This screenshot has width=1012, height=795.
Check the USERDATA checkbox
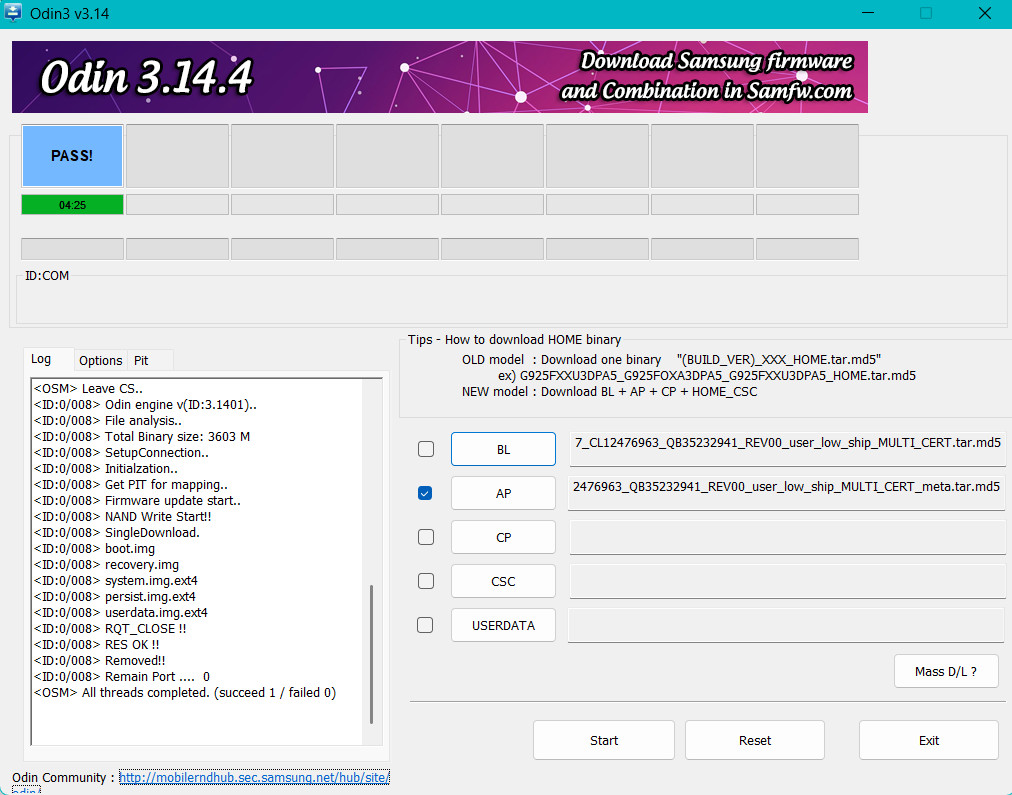(x=425, y=625)
